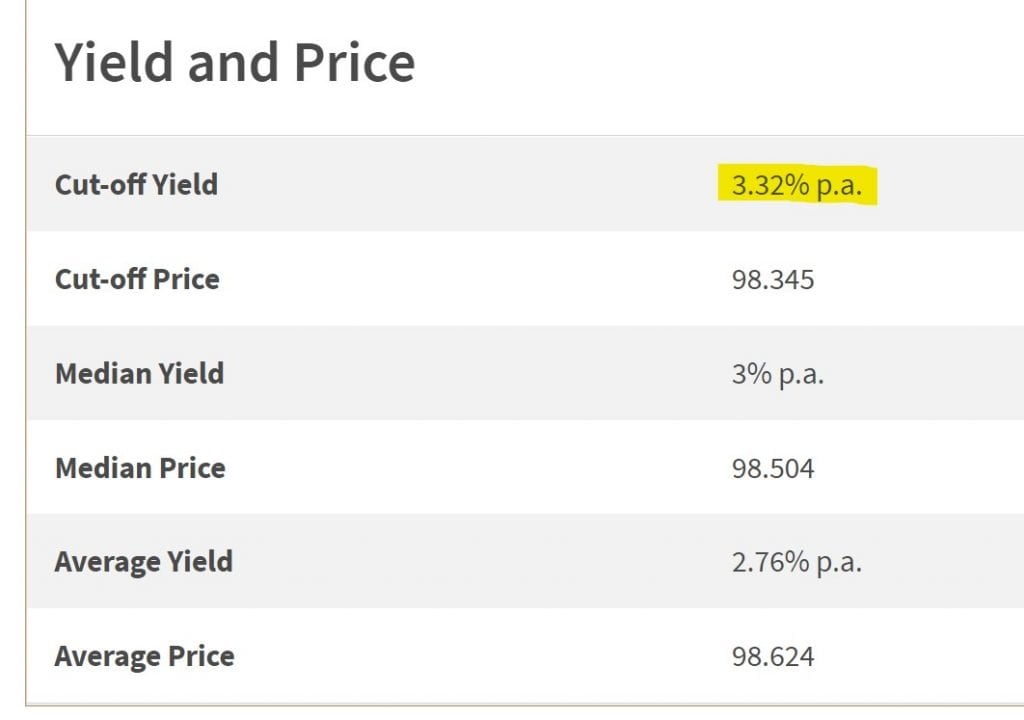The height and width of the screenshot is (720, 1024).
Task: Select the Cut-off Yield label
Action: pos(136,185)
